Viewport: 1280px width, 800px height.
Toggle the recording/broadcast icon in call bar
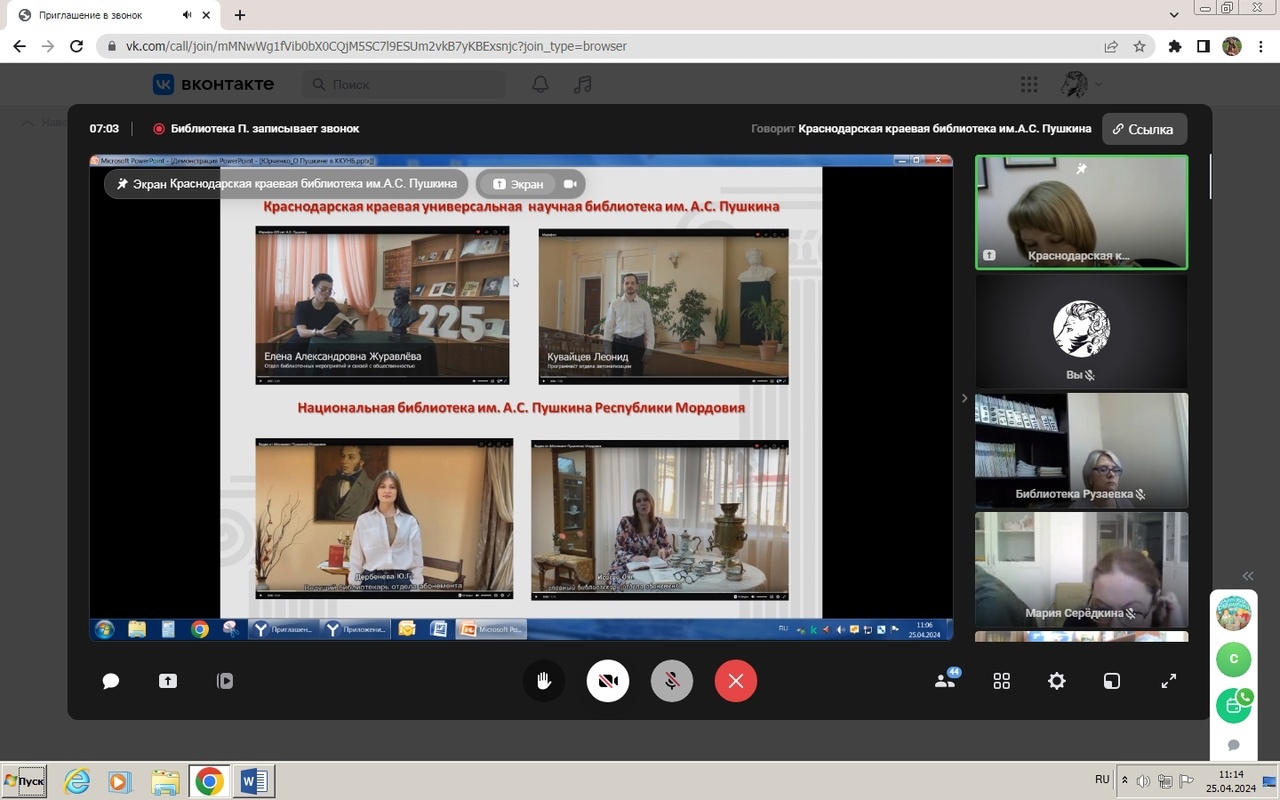(x=225, y=681)
